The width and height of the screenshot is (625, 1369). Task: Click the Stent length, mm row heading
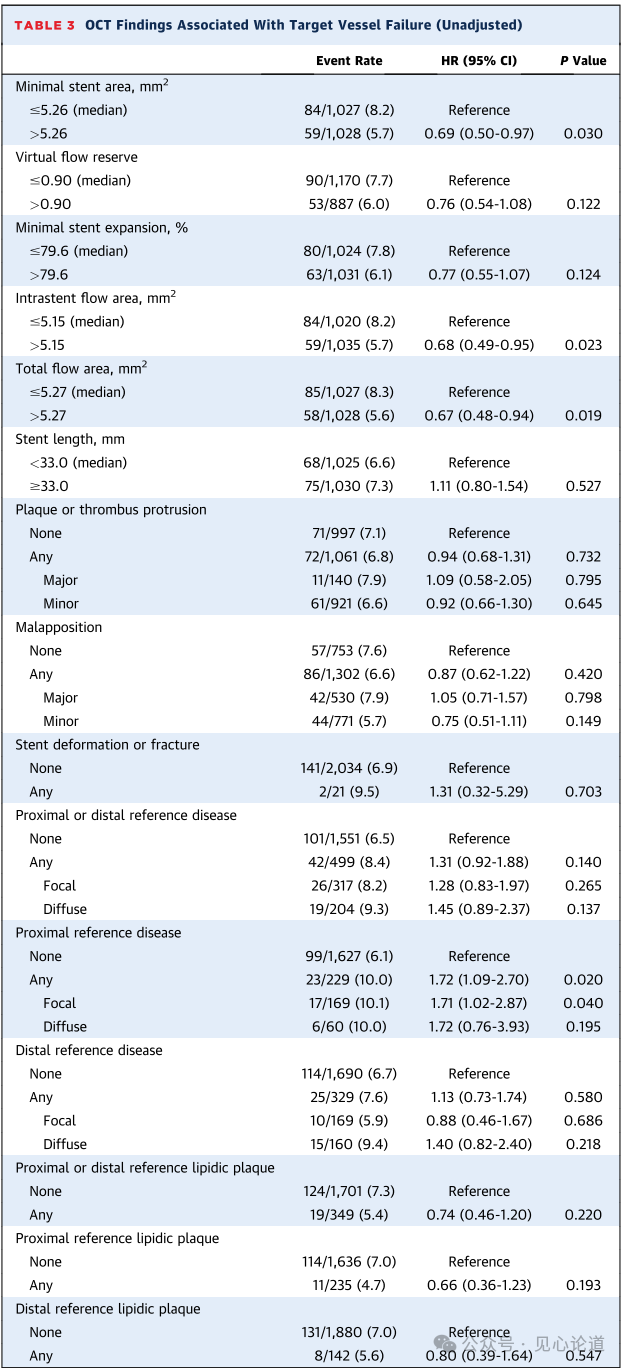(x=70, y=439)
